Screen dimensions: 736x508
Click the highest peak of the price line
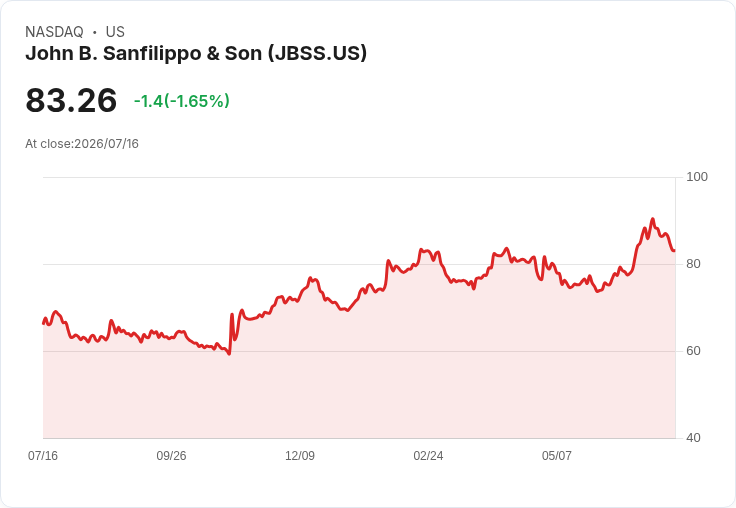(652, 219)
